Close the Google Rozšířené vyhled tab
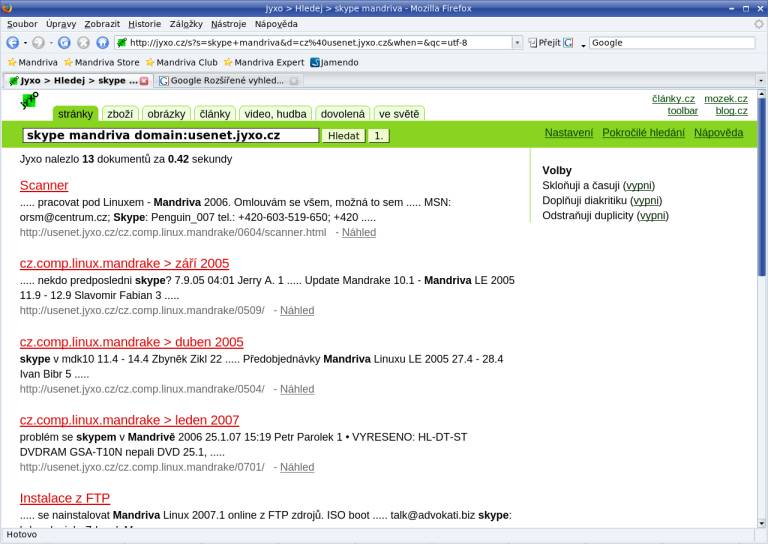Image resolution: width=768 pixels, height=544 pixels. (293, 81)
